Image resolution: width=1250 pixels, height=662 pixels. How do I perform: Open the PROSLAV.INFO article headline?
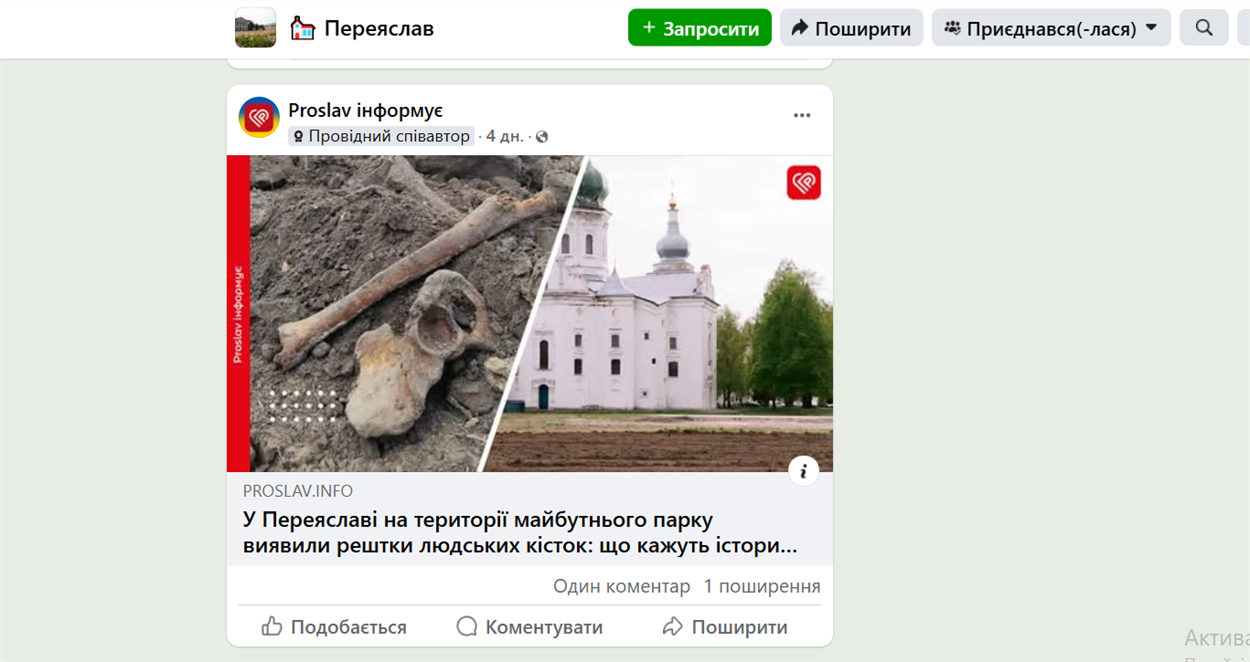coord(520,533)
